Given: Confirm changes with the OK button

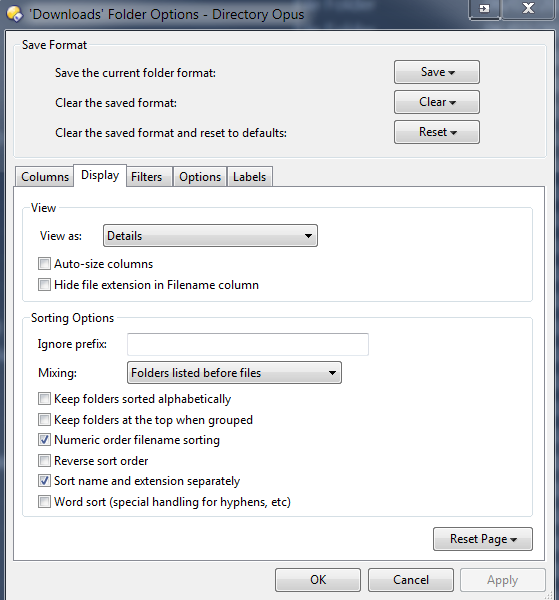Looking at the screenshot, I should click(x=318, y=580).
